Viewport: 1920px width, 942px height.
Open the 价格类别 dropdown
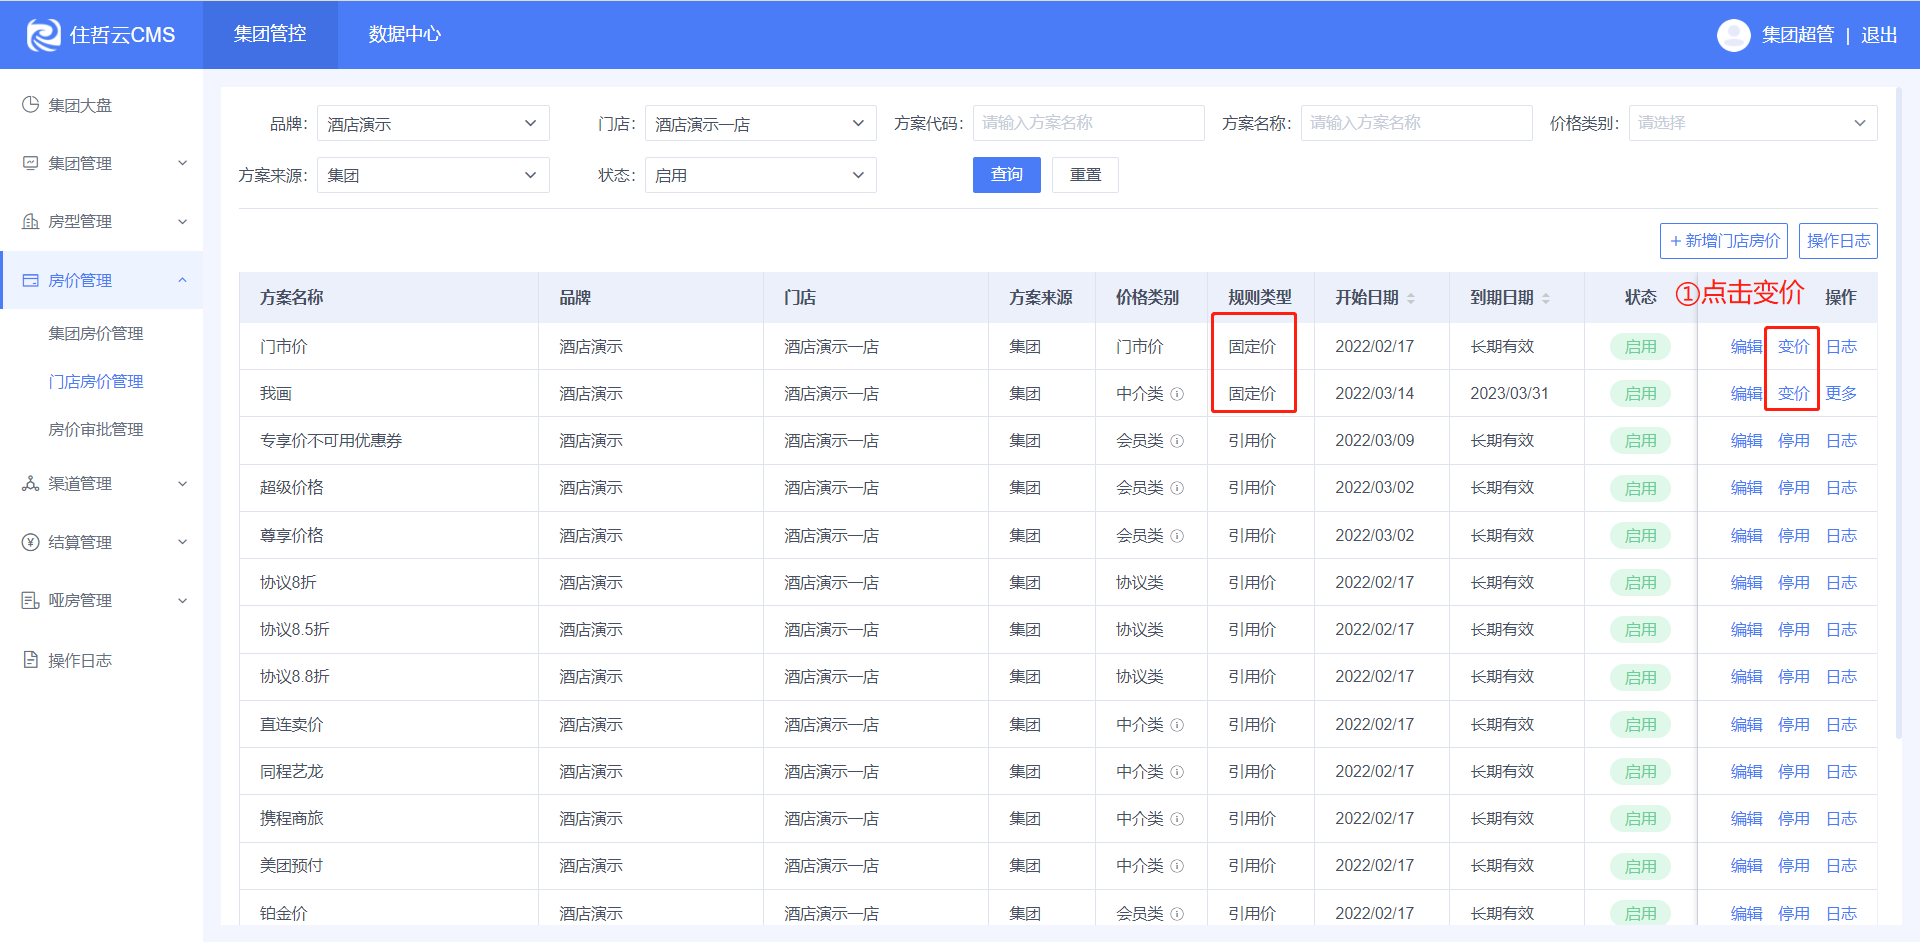[x=1753, y=123]
